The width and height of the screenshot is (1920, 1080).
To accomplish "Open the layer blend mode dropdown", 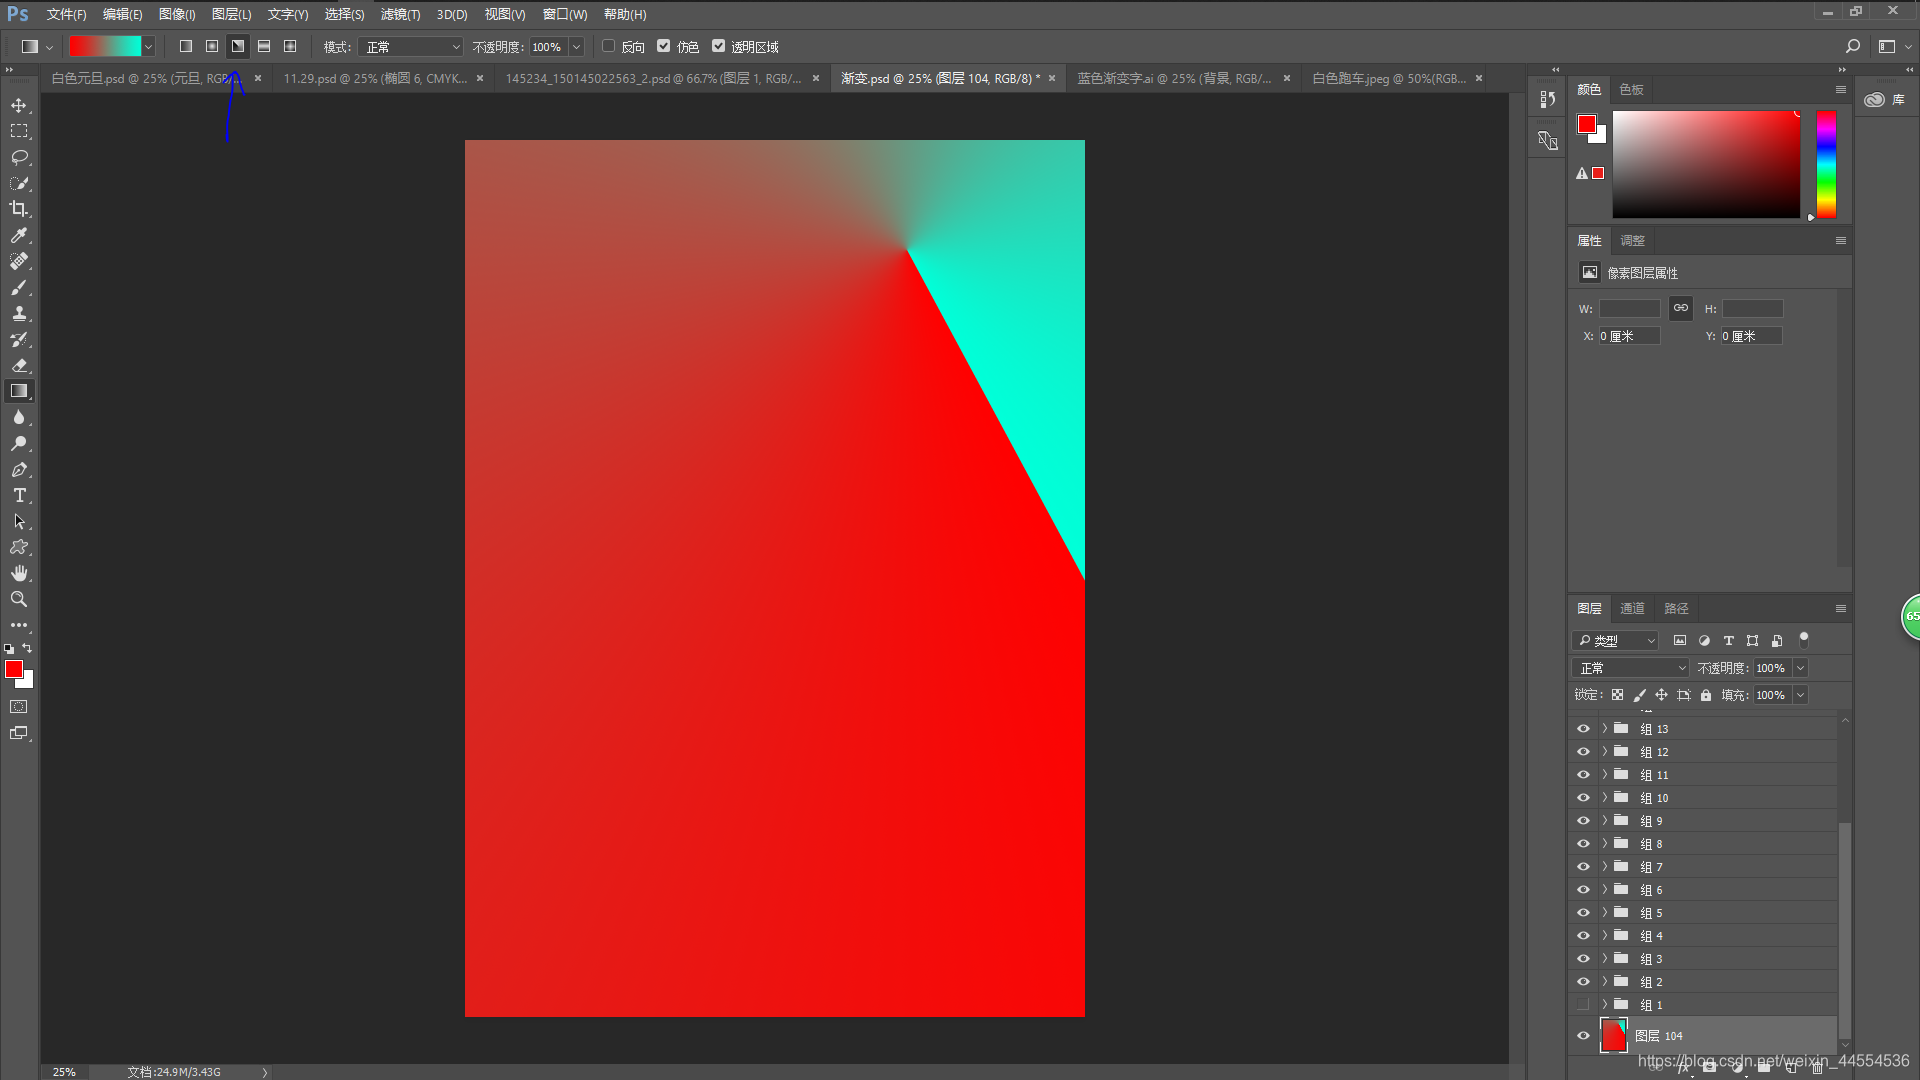I will [x=1631, y=668].
